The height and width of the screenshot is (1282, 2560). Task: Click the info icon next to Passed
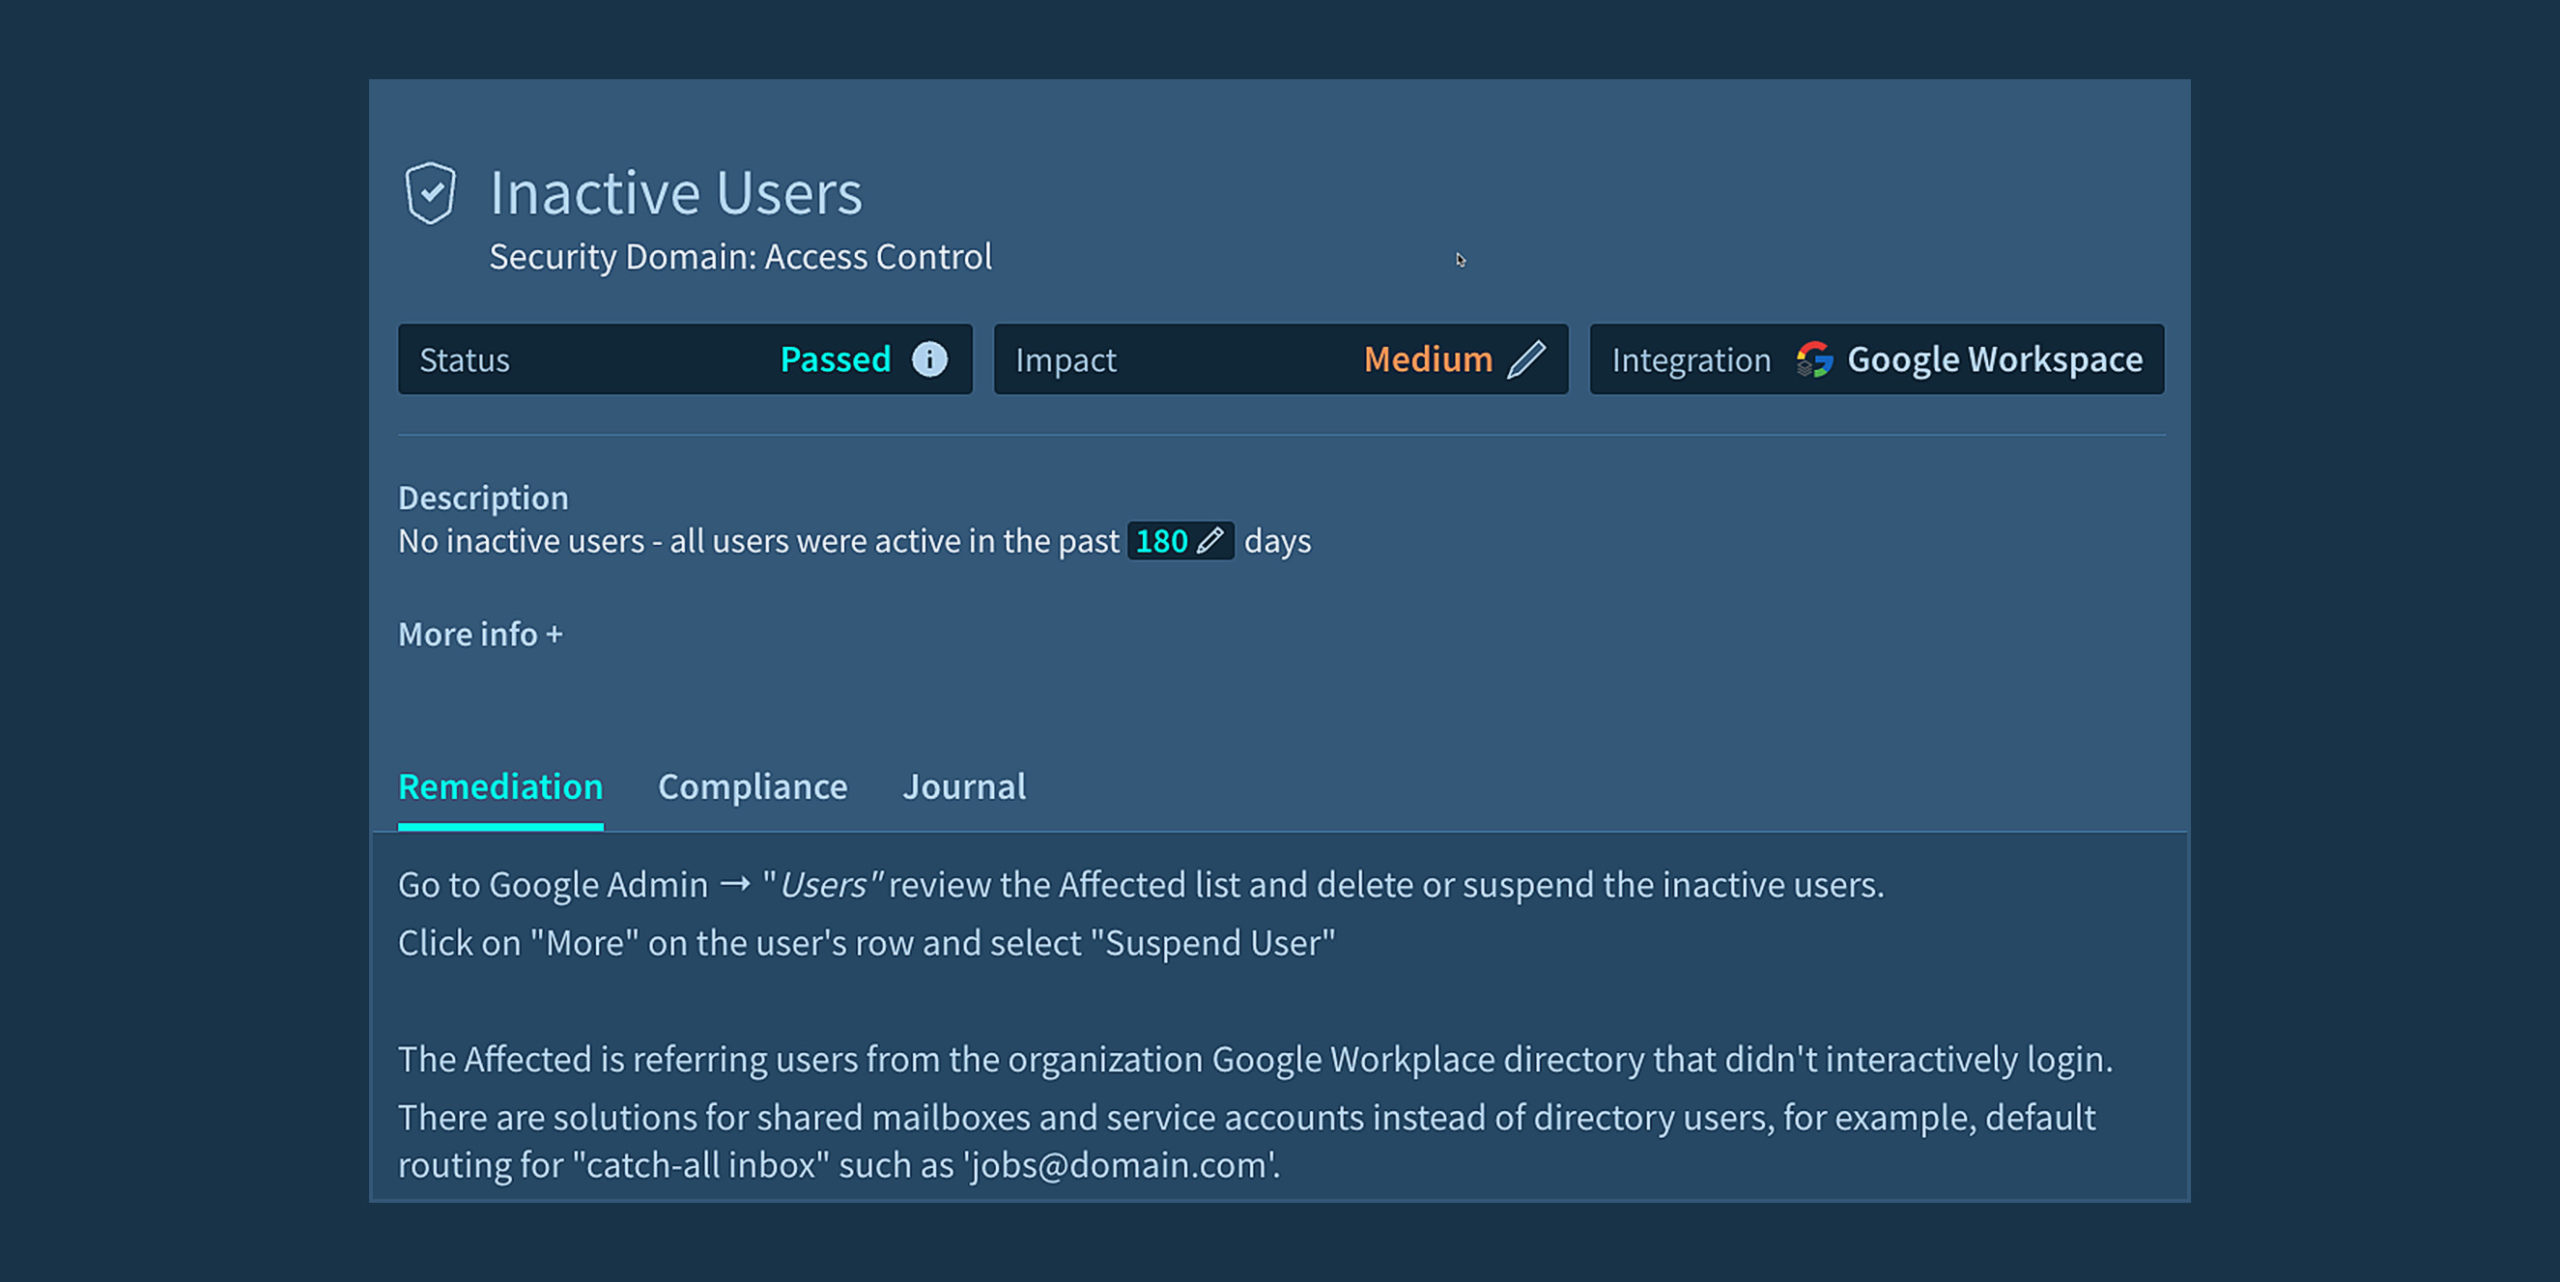click(929, 359)
